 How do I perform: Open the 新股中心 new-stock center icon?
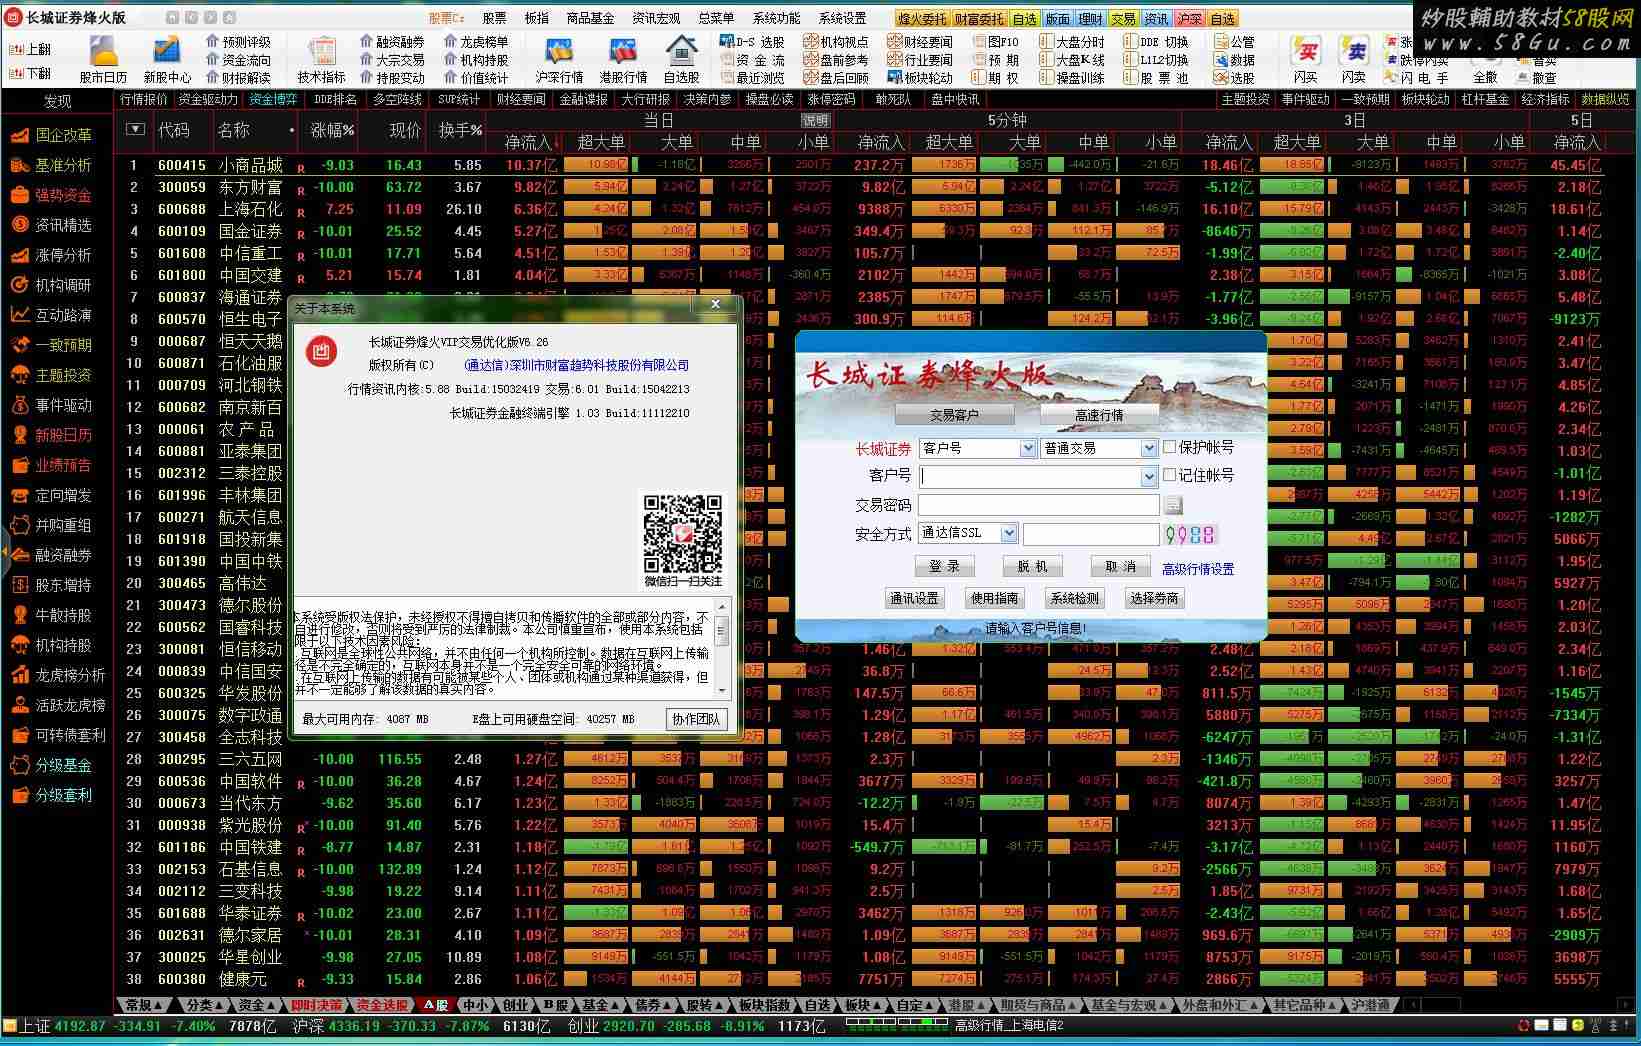pyautogui.click(x=166, y=58)
